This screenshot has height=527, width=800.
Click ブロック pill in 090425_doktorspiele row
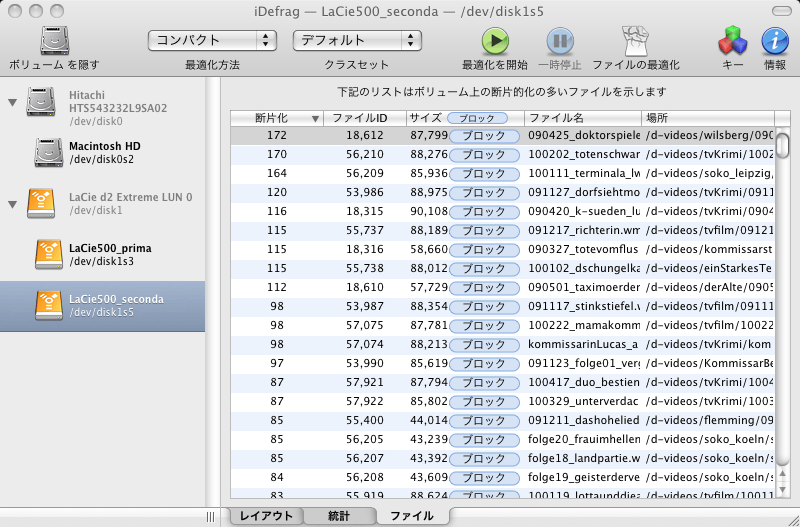pyautogui.click(x=484, y=136)
